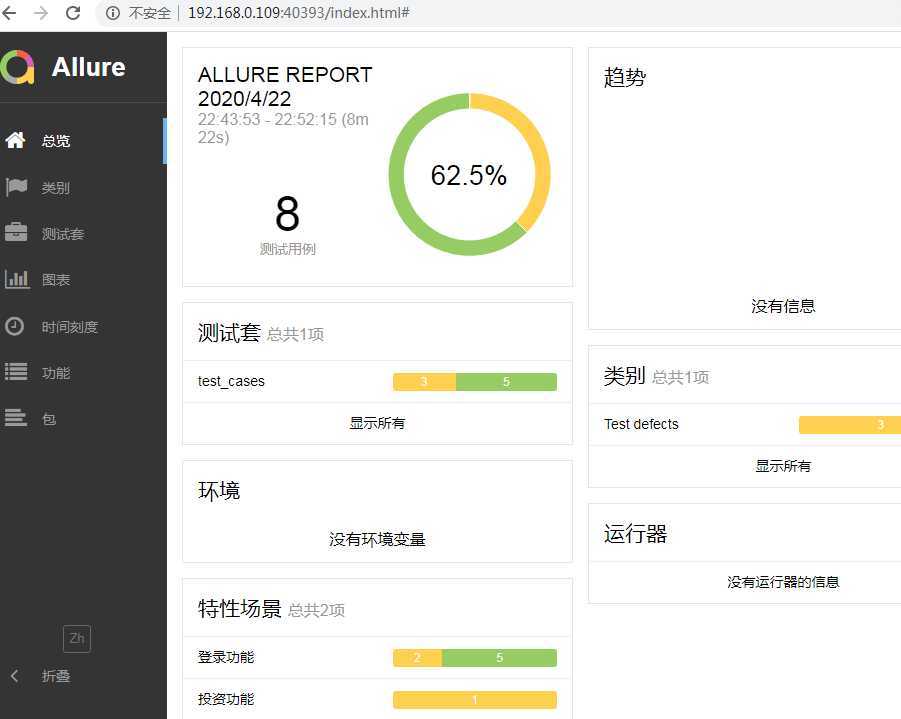Screen dimensions: 901x719
Task: Open the 时间刻度 timeline page
Action: pyautogui.click(x=83, y=327)
